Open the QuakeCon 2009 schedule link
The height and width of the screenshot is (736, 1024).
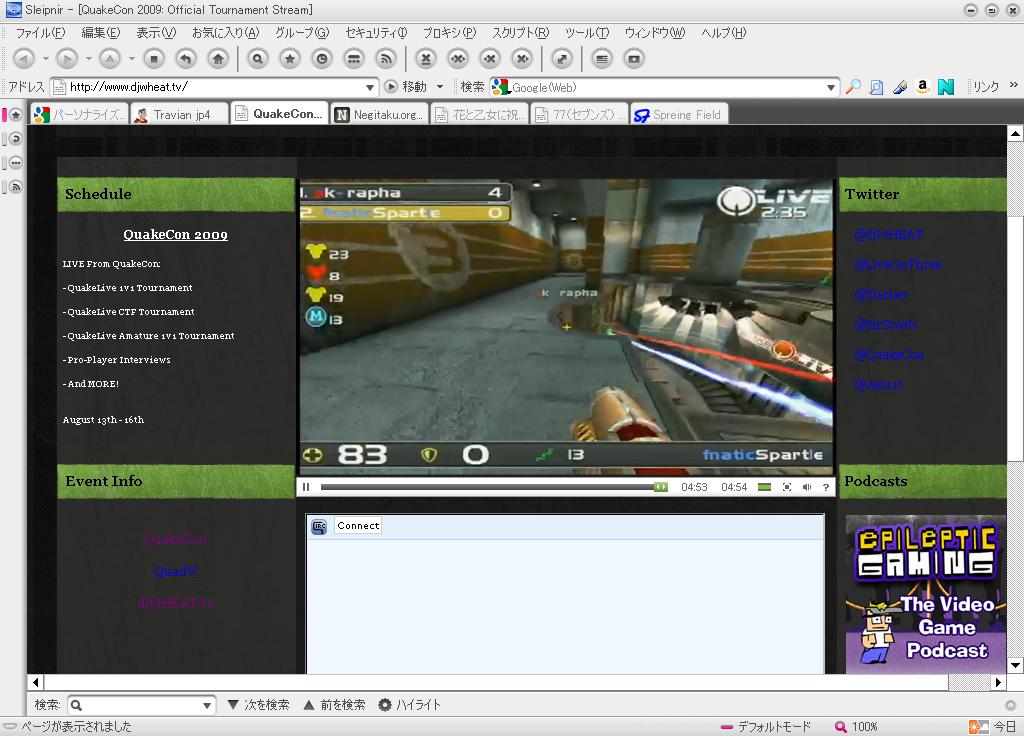pos(176,234)
